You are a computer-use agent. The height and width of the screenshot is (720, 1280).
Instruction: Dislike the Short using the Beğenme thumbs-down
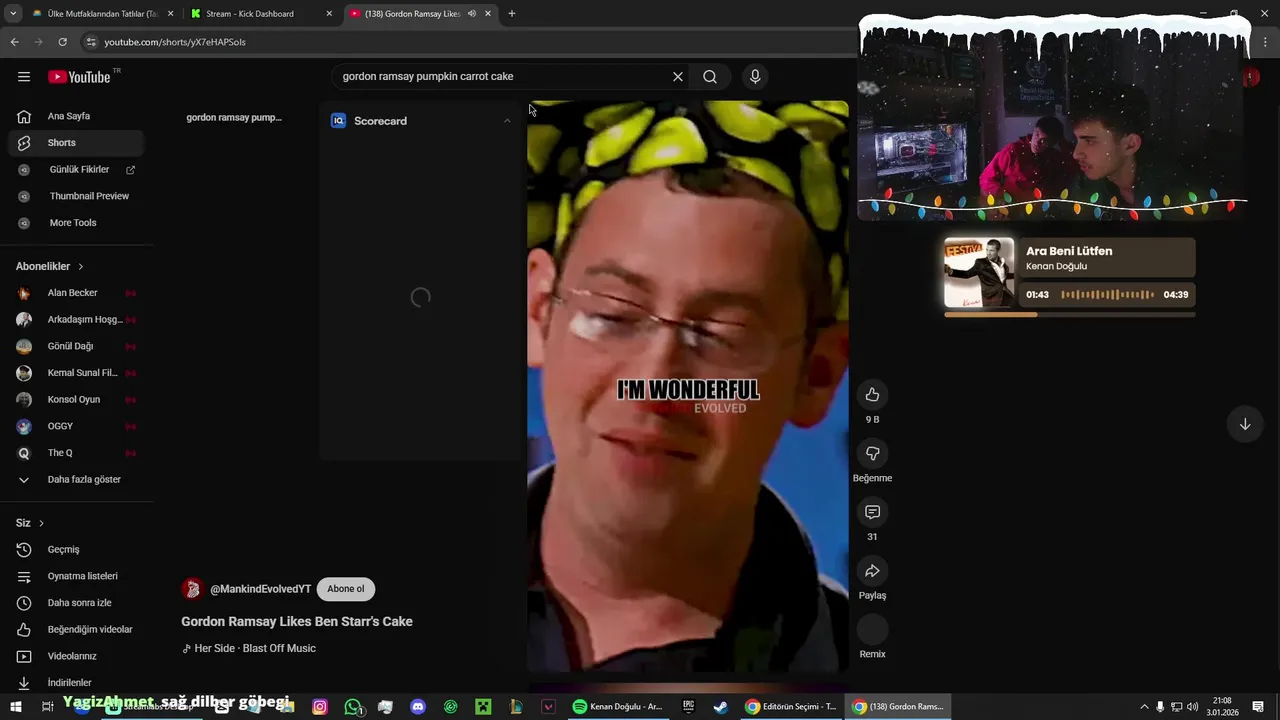(x=872, y=453)
